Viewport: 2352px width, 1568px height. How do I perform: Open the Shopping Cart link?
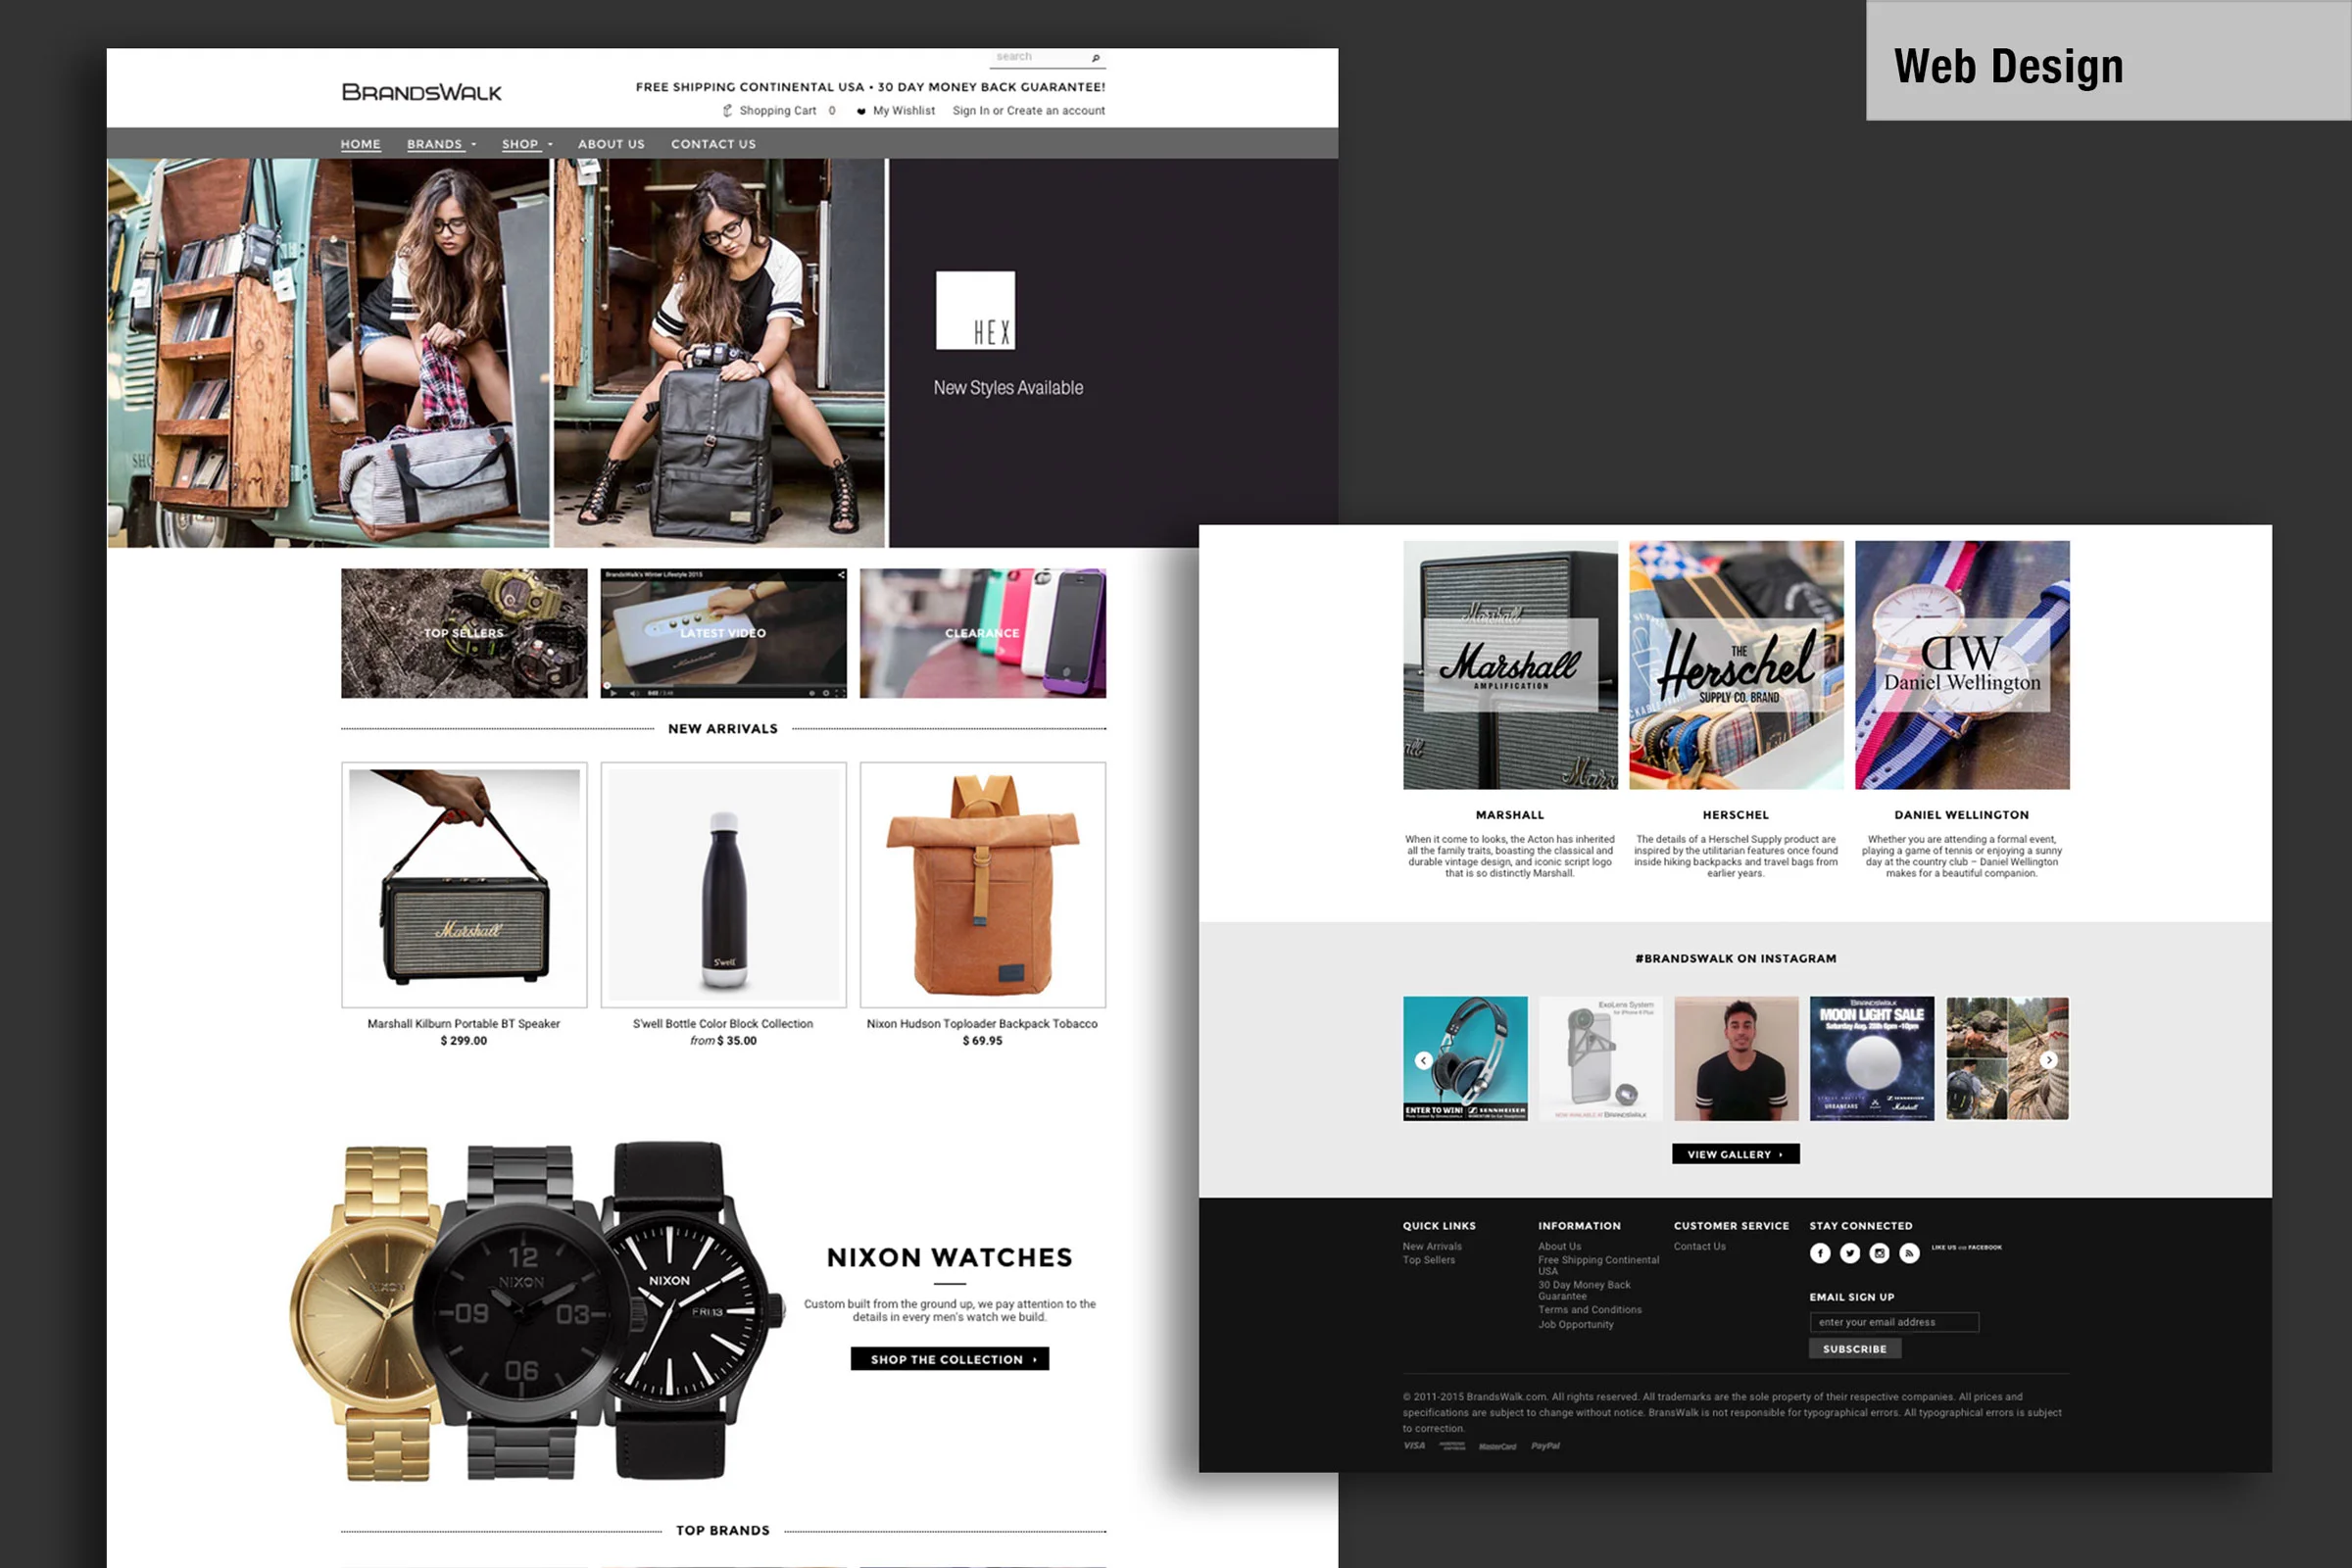pyautogui.click(x=778, y=111)
